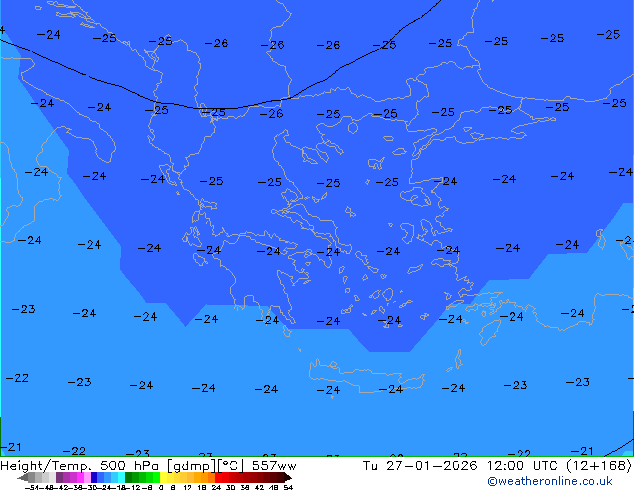Click the '-23' value at the map's left edge
Image resolution: width=634 pixels, height=490 pixels.
pos(23,310)
